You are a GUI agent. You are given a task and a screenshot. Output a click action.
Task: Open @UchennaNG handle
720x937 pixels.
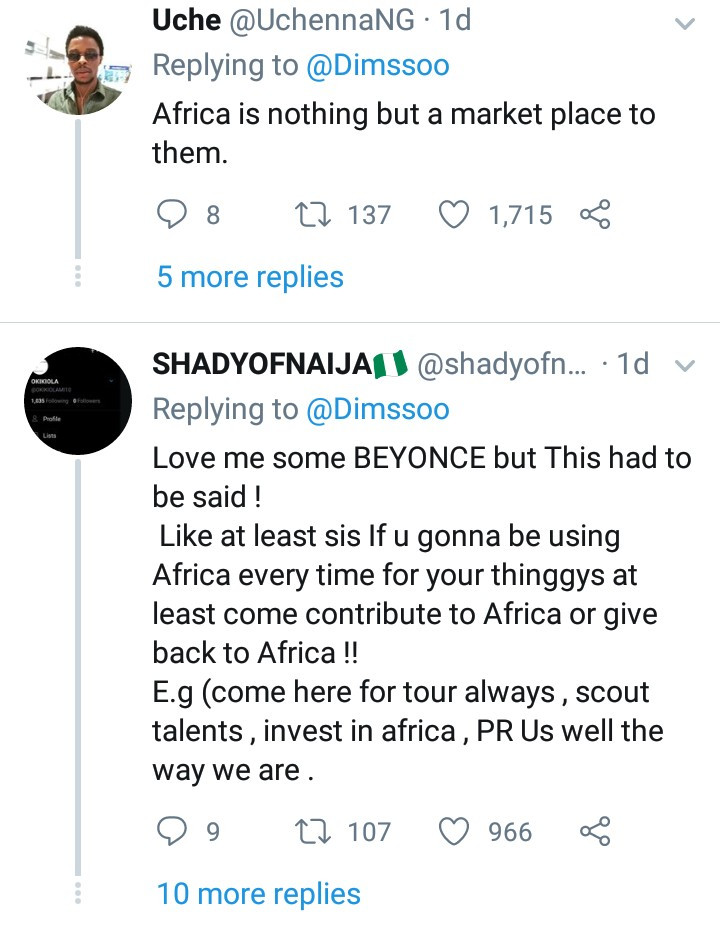[322, 20]
